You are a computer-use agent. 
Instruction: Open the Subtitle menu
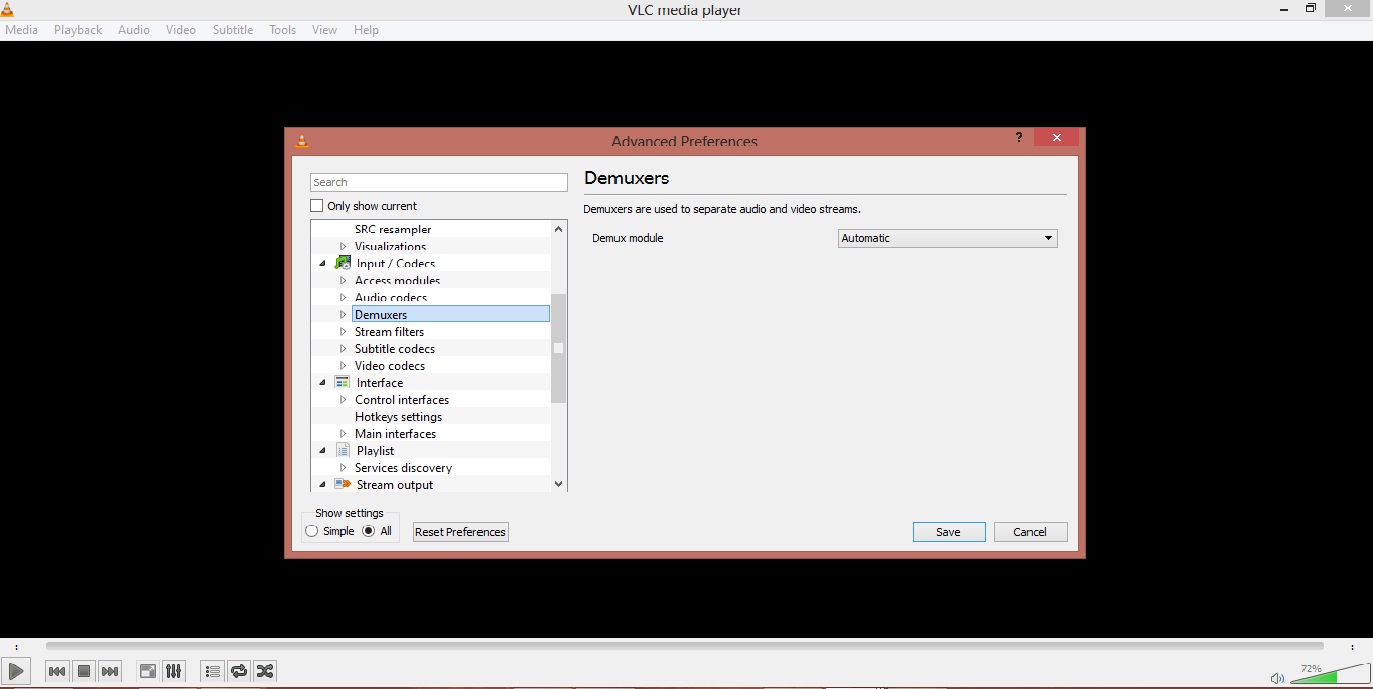[233, 30]
